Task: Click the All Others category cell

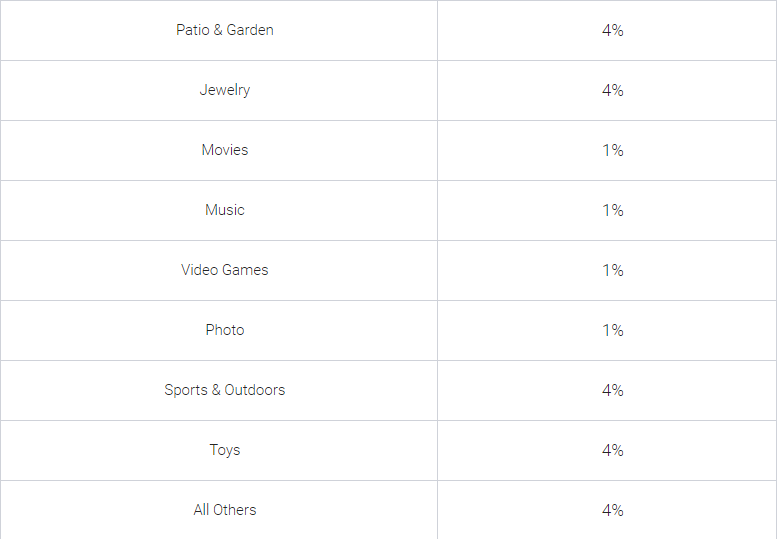Action: point(225,510)
